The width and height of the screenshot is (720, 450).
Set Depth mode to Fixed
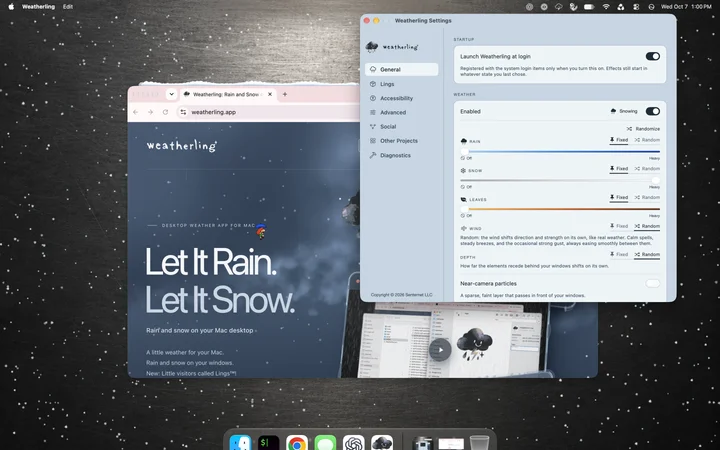click(619, 254)
